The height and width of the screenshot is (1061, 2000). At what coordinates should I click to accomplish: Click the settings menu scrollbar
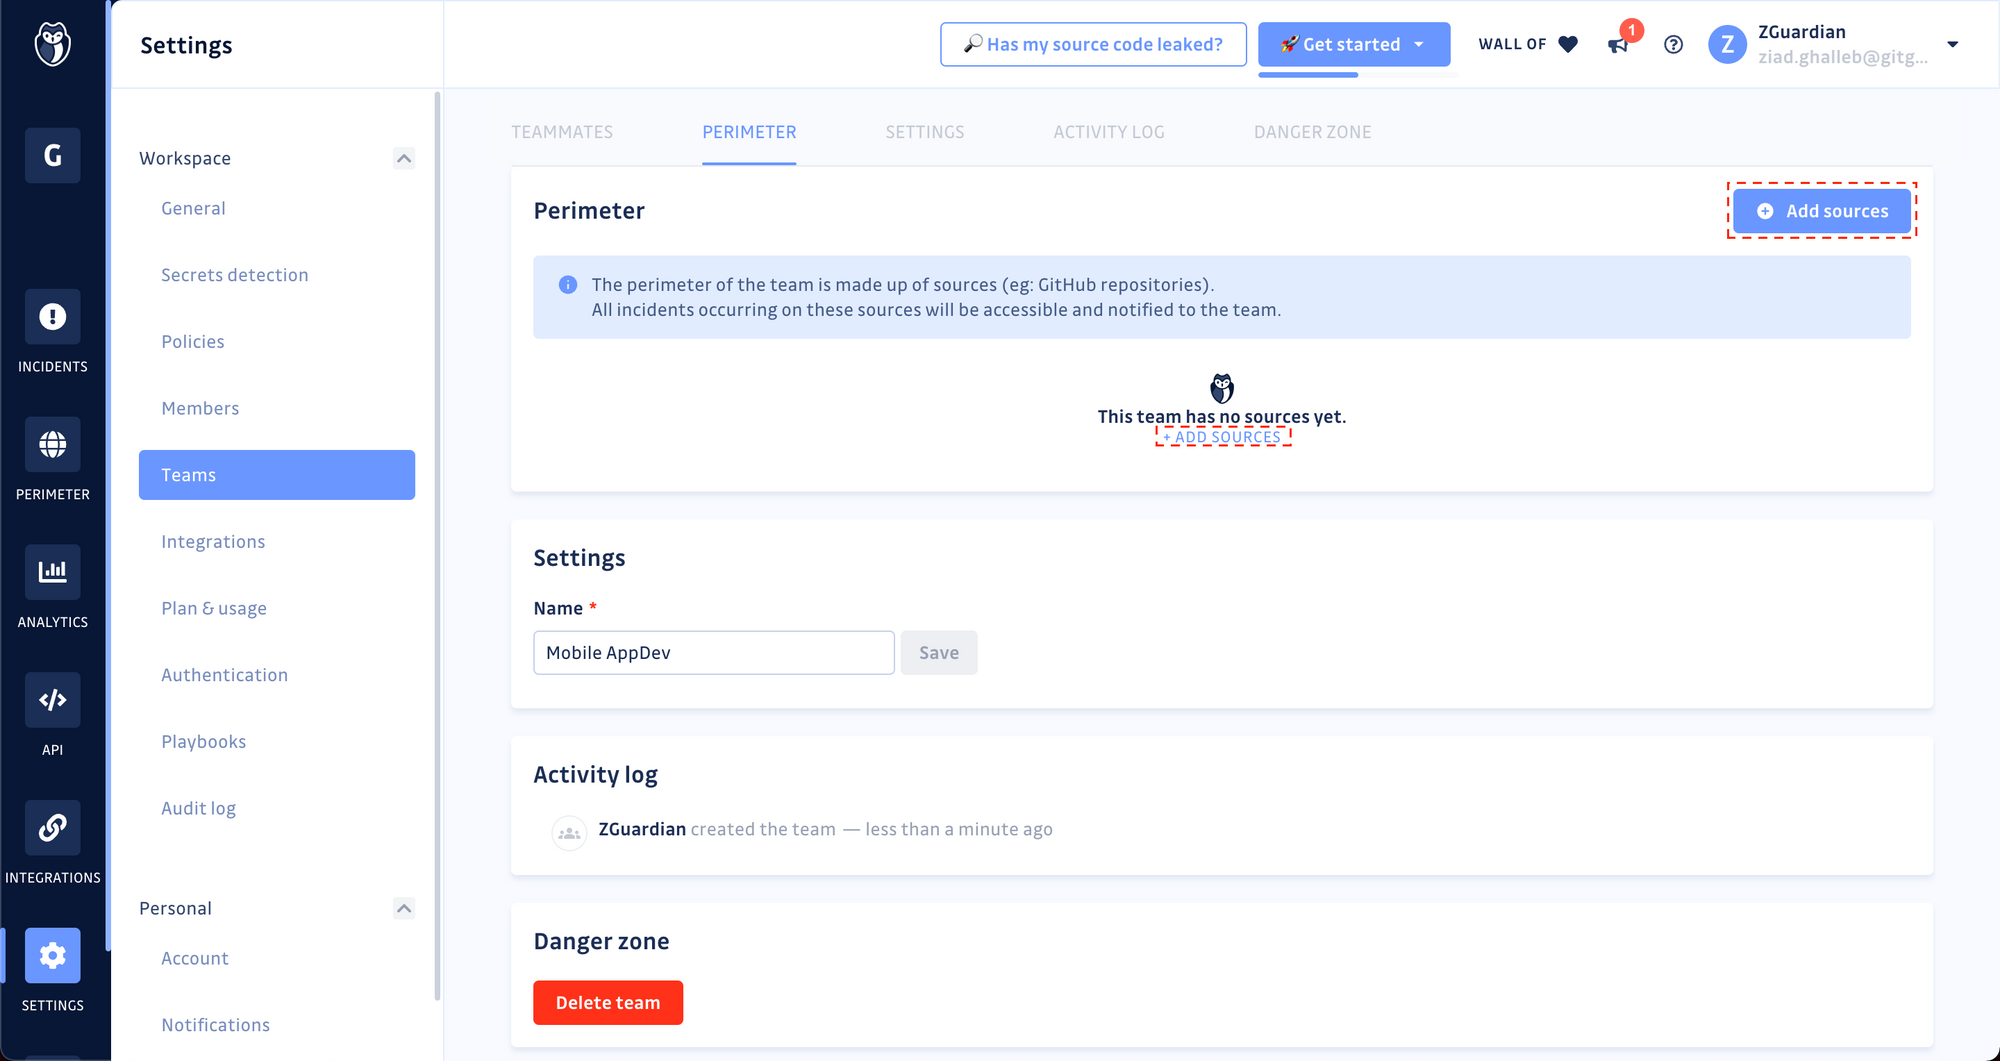437,546
